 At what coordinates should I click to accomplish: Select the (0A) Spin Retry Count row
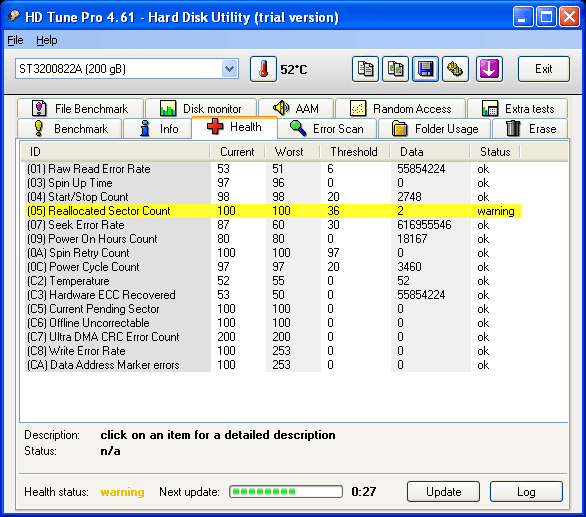[273, 253]
